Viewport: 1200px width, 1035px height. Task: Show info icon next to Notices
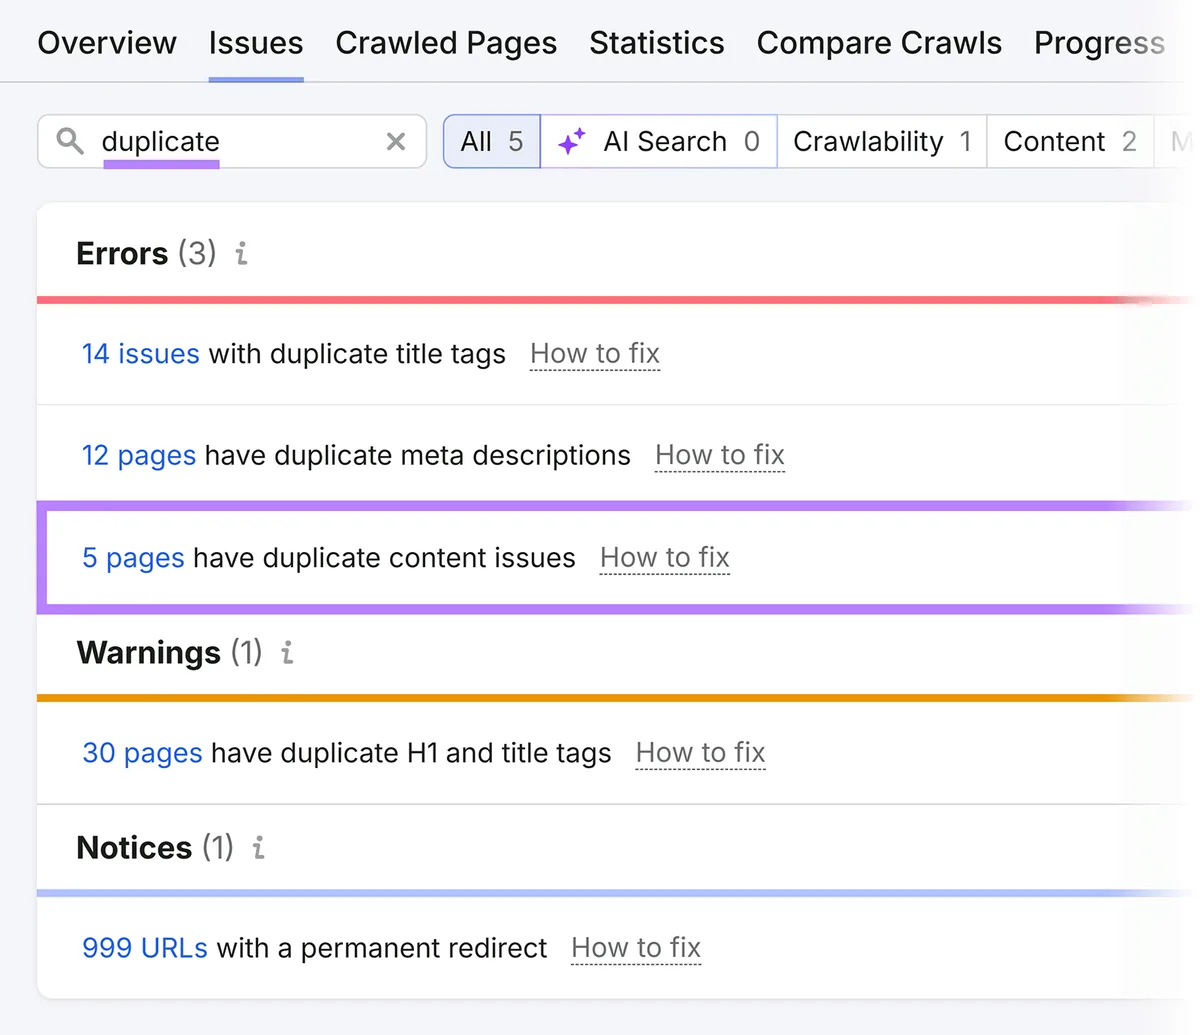pos(258,848)
